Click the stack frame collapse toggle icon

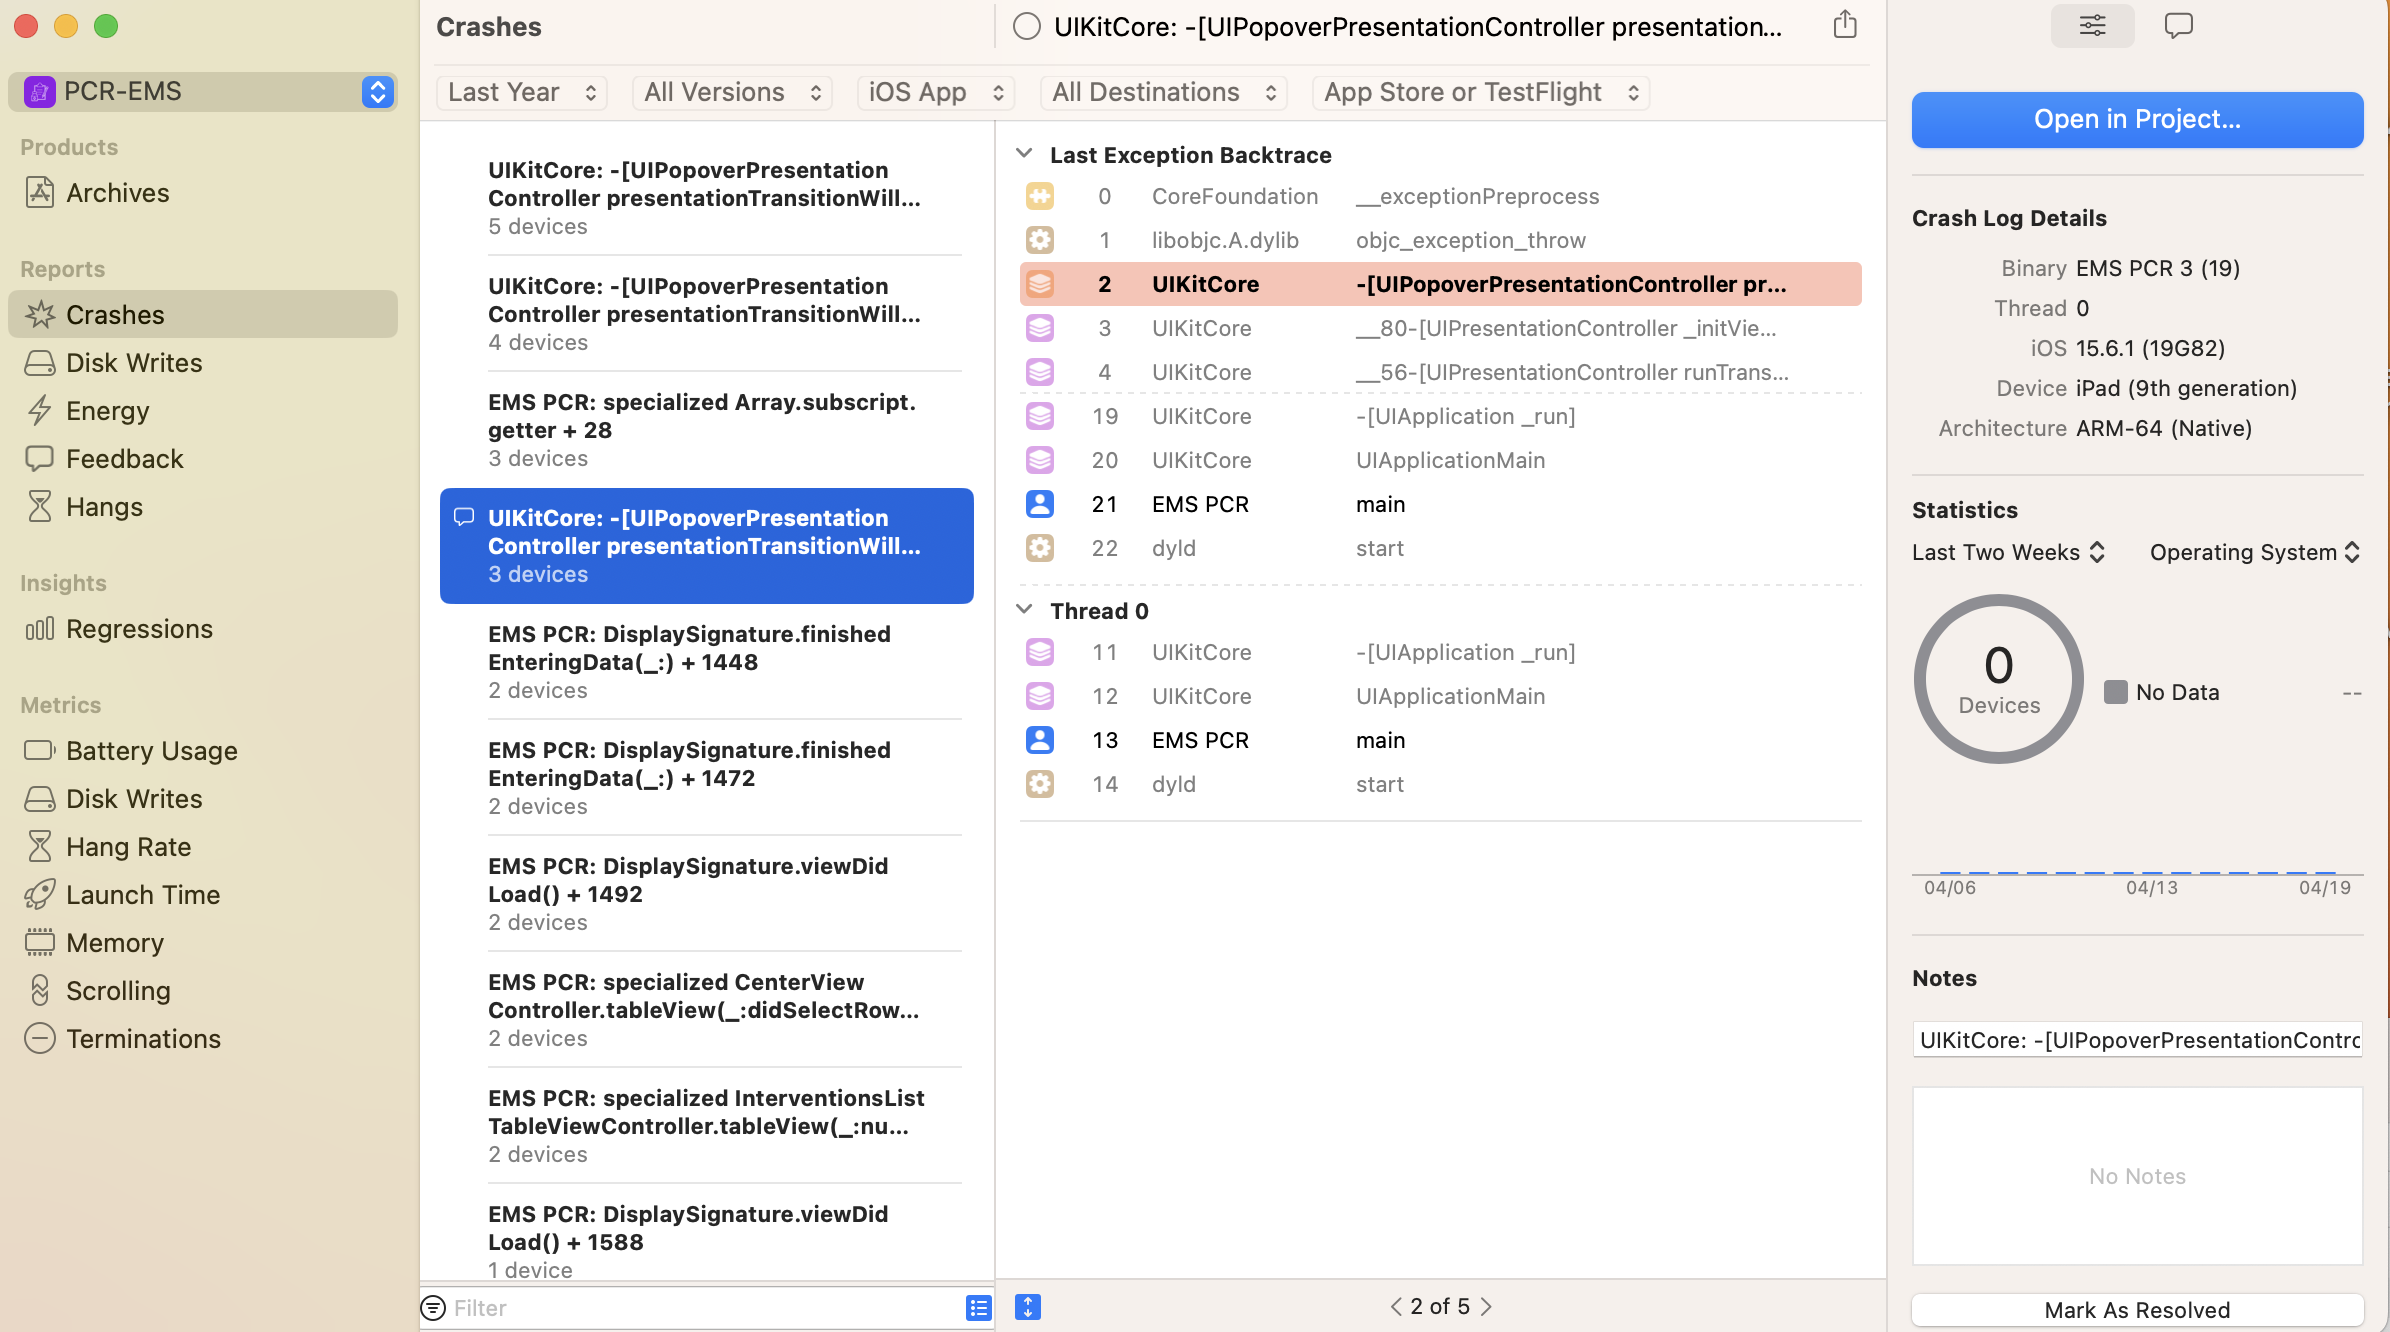click(1028, 1307)
